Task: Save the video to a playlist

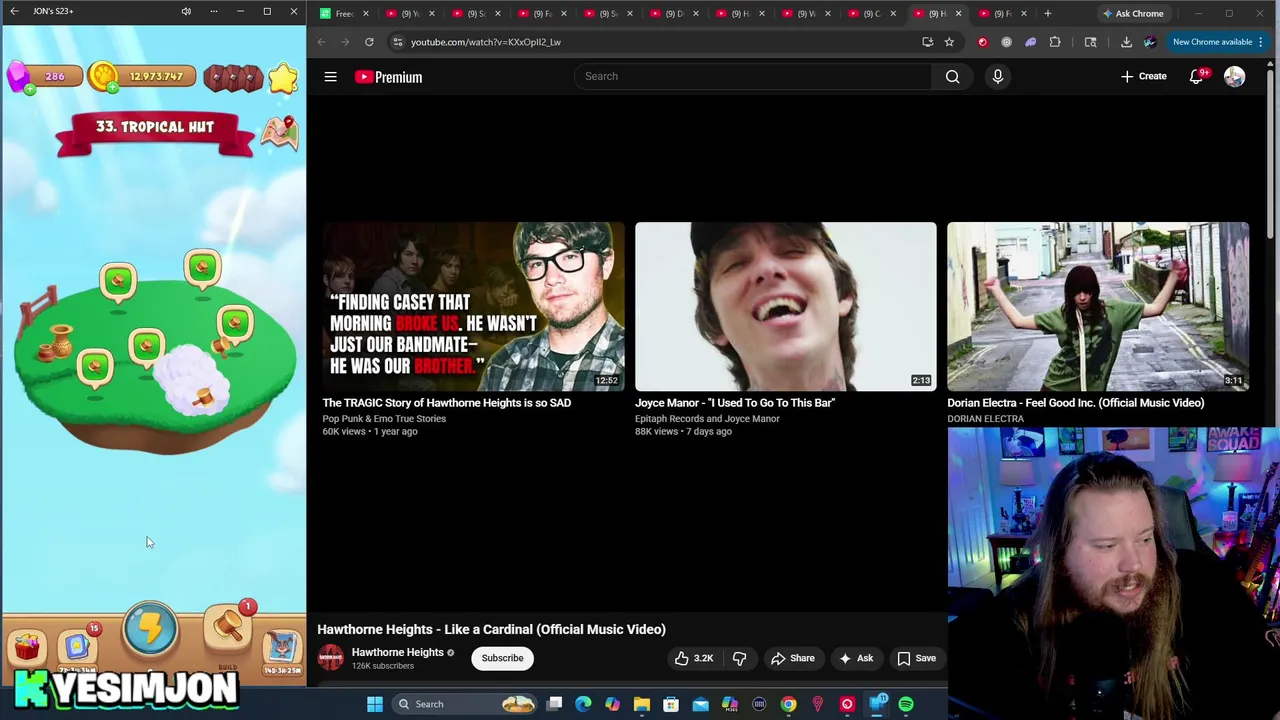Action: pos(916,658)
